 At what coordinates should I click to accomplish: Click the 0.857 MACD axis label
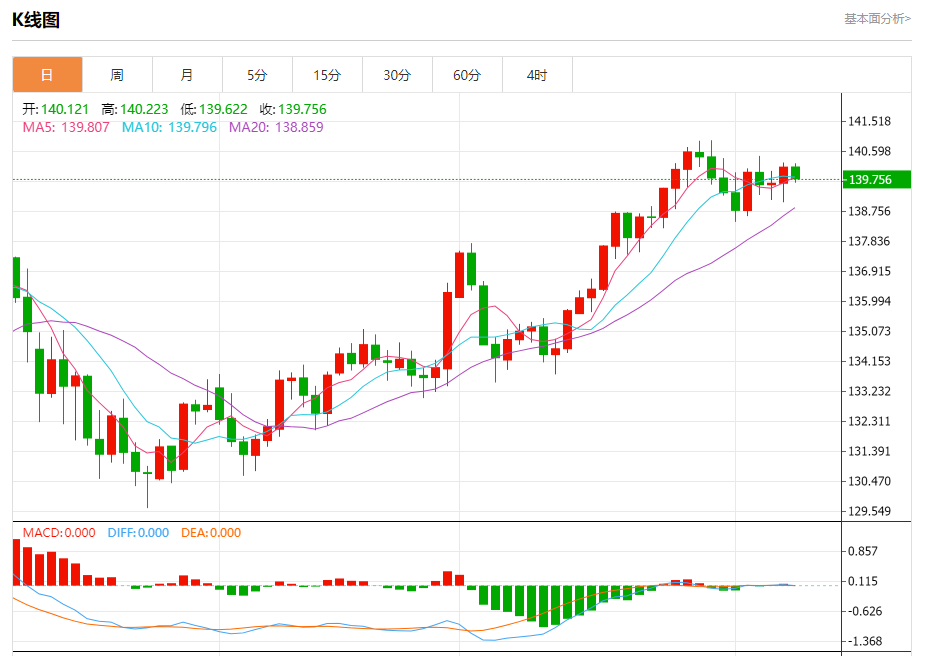pos(863,551)
